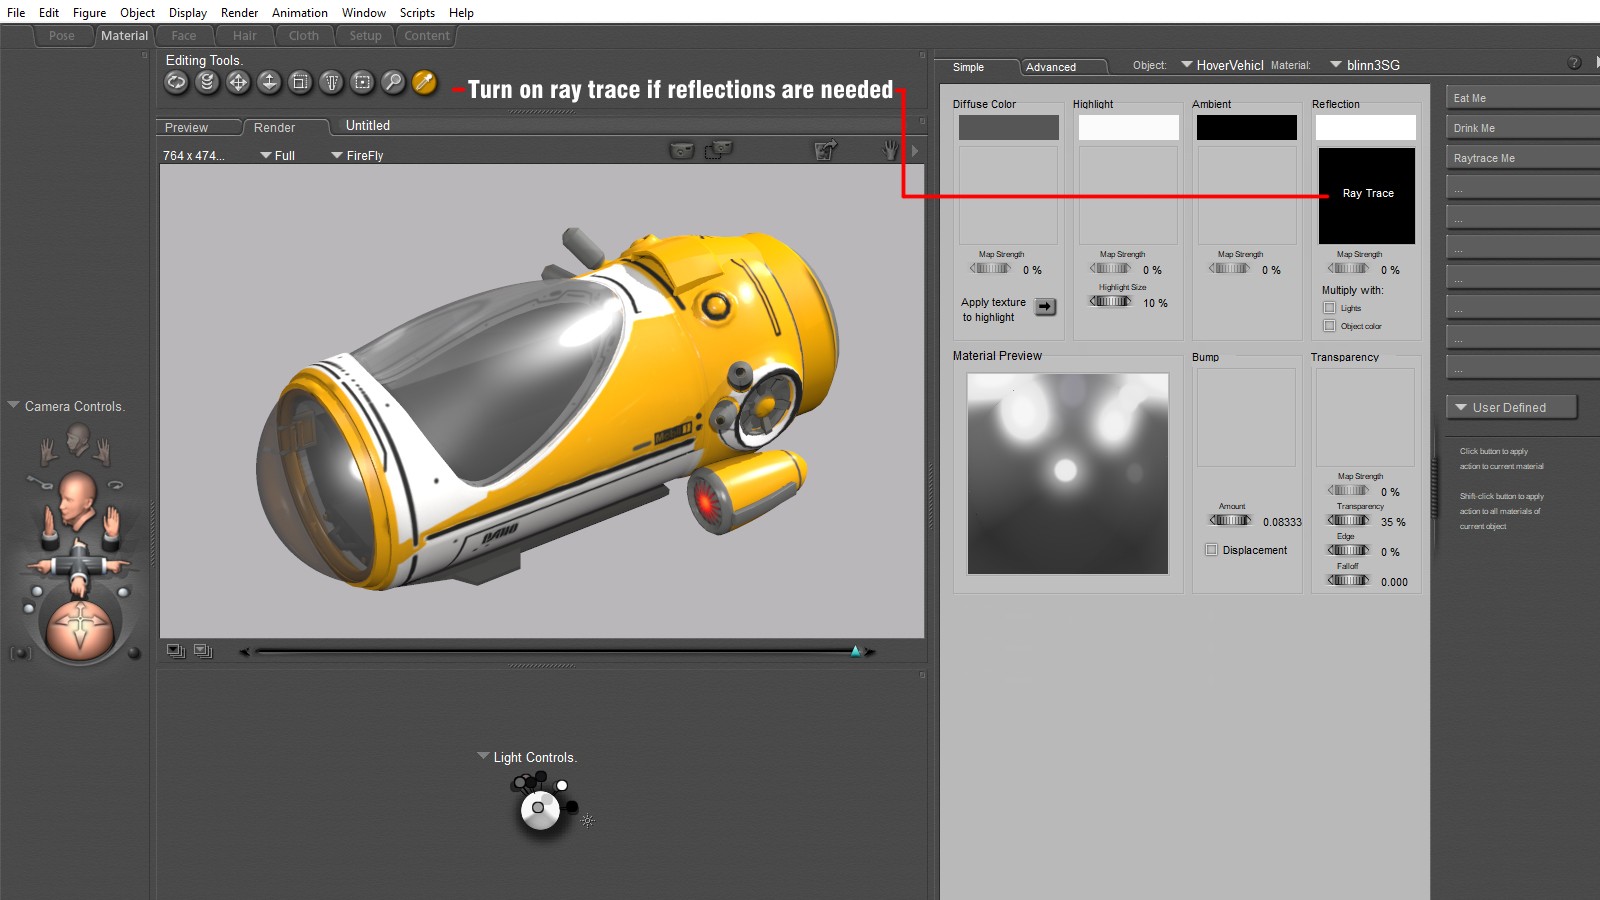Screen dimensions: 1600x900
Task: Click the 764 x 474 render dimensions
Action: 194,155
